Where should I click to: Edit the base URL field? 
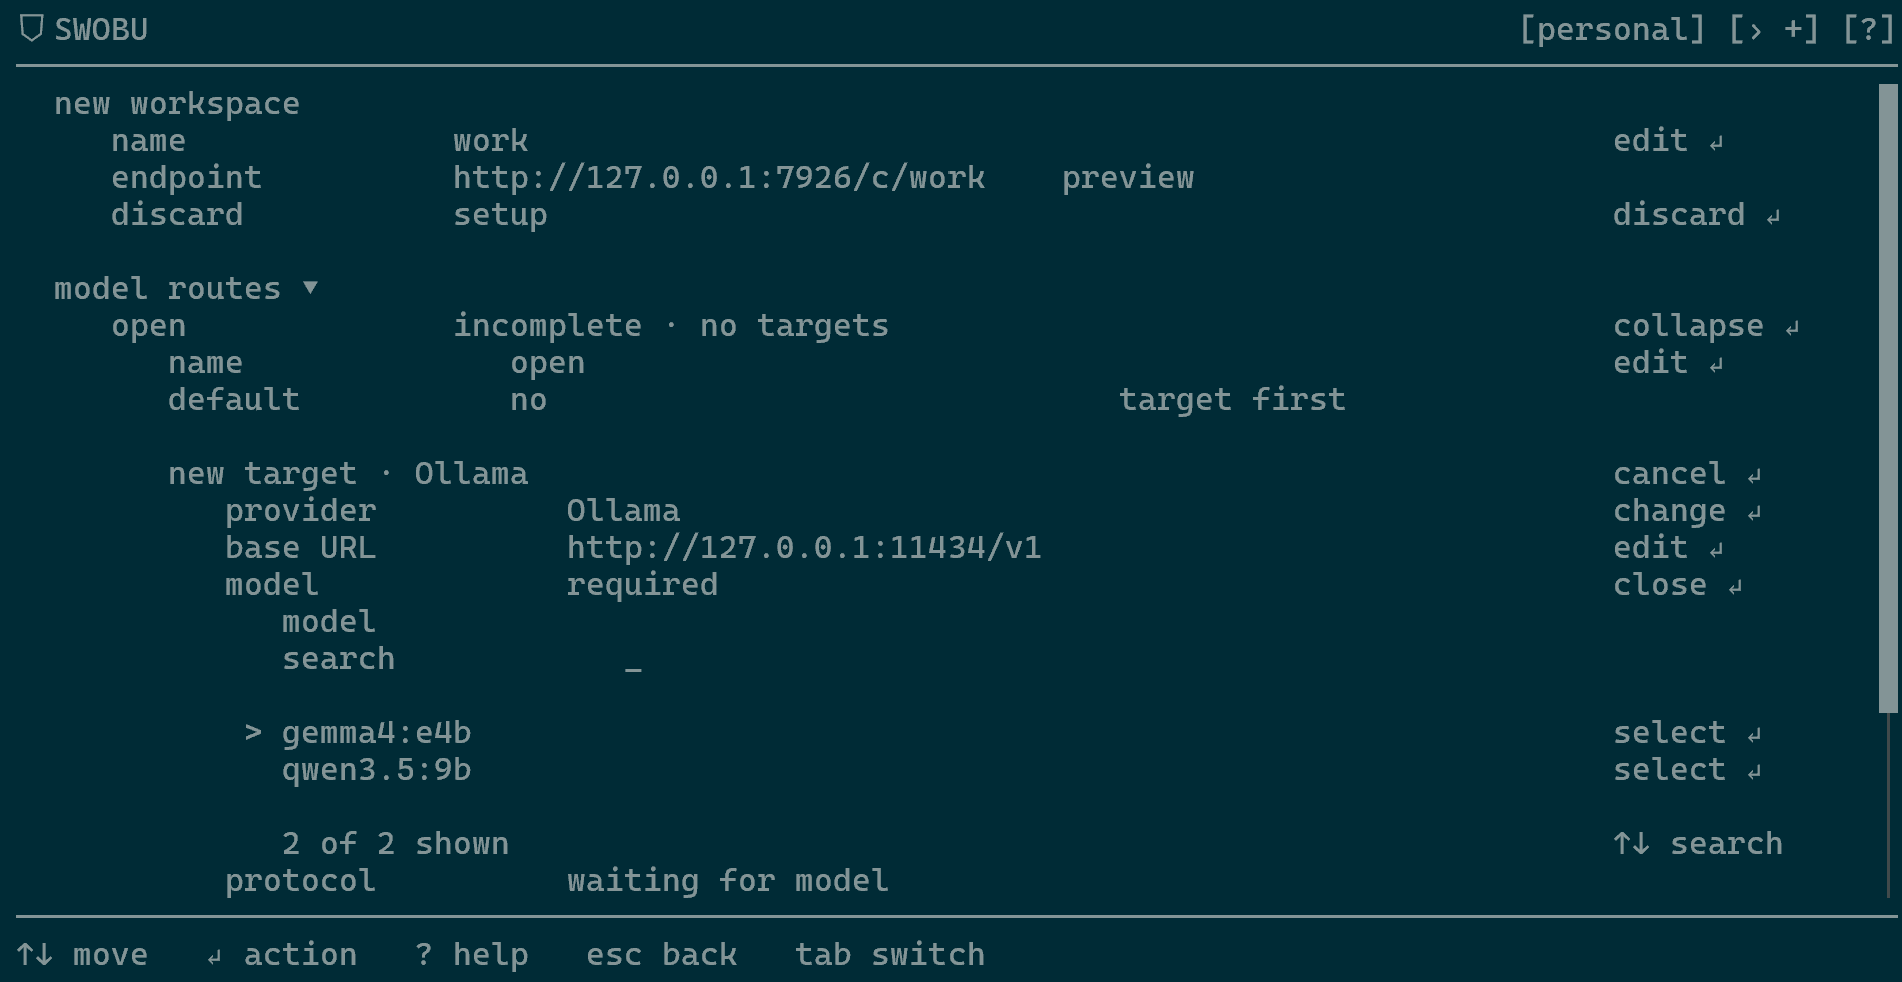pos(1668,548)
